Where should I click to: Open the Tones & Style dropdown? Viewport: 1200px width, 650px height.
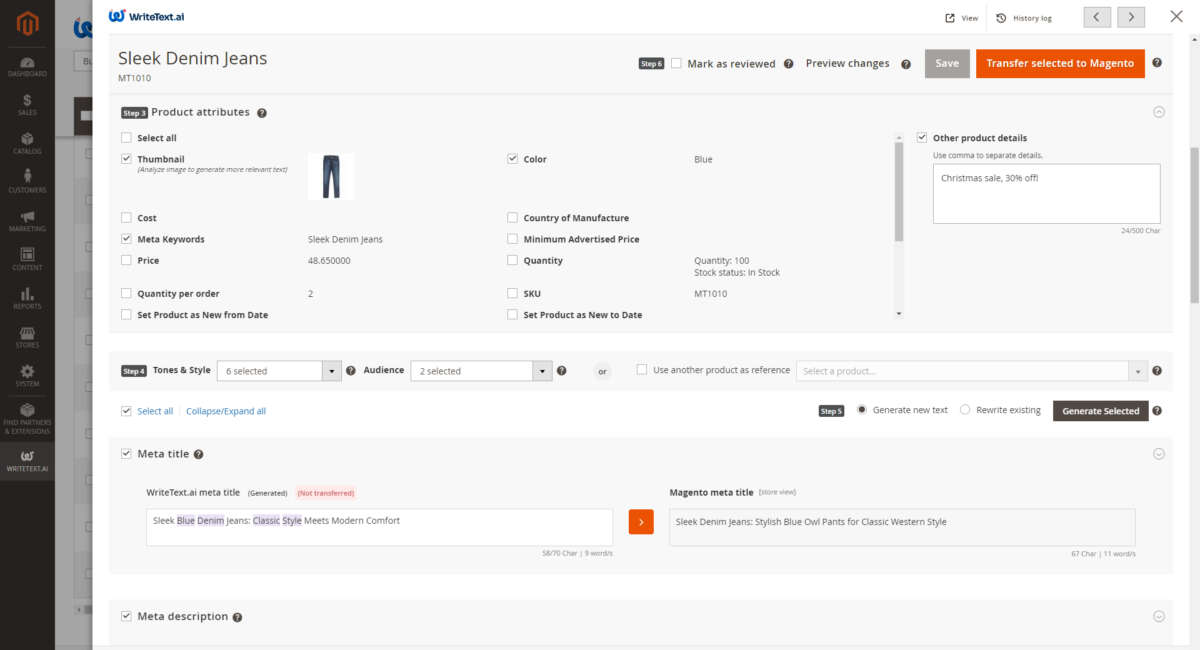(x=279, y=371)
